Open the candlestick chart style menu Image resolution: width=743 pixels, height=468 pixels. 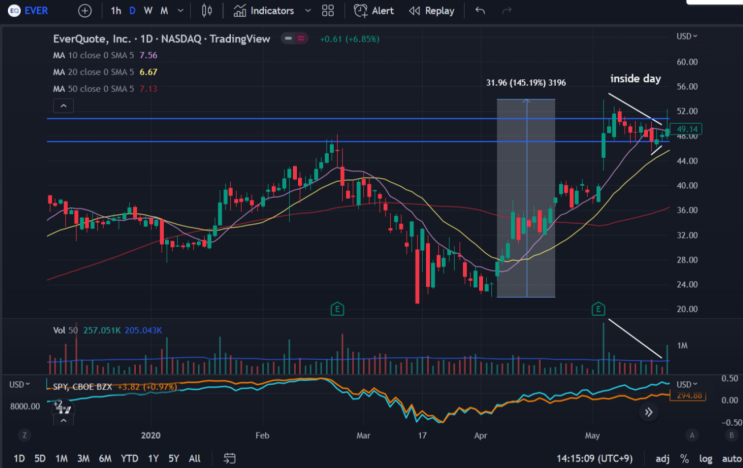207,10
